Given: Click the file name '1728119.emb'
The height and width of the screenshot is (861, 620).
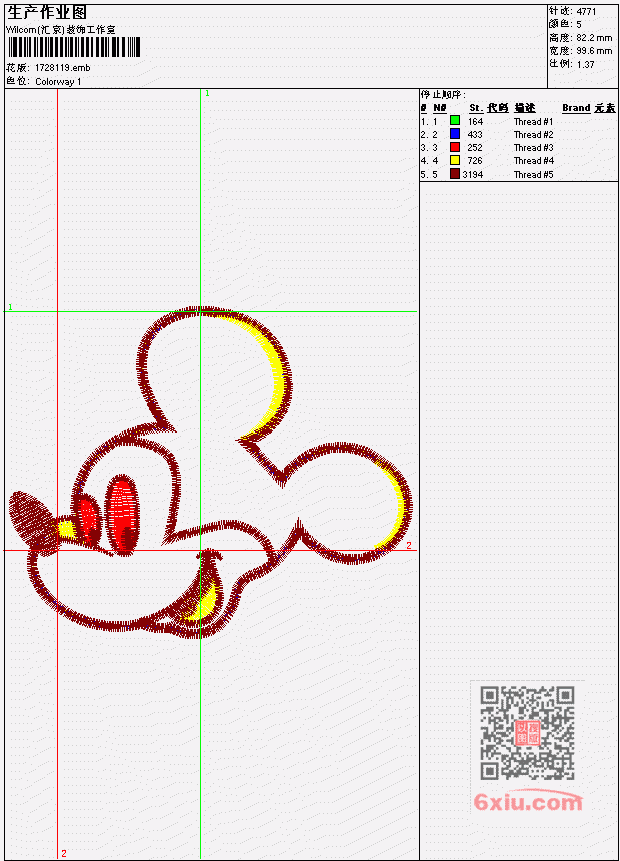Looking at the screenshot, I should click(63, 68).
